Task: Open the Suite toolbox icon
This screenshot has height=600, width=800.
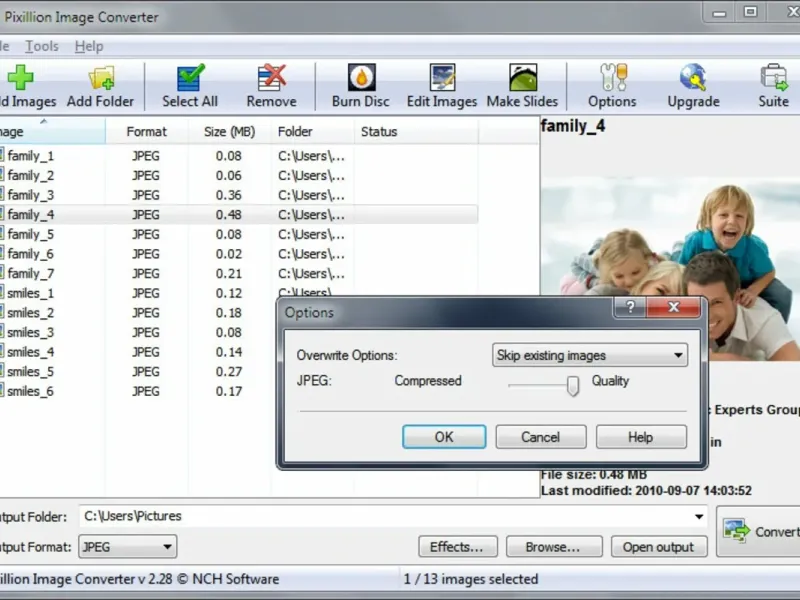Action: (x=773, y=78)
